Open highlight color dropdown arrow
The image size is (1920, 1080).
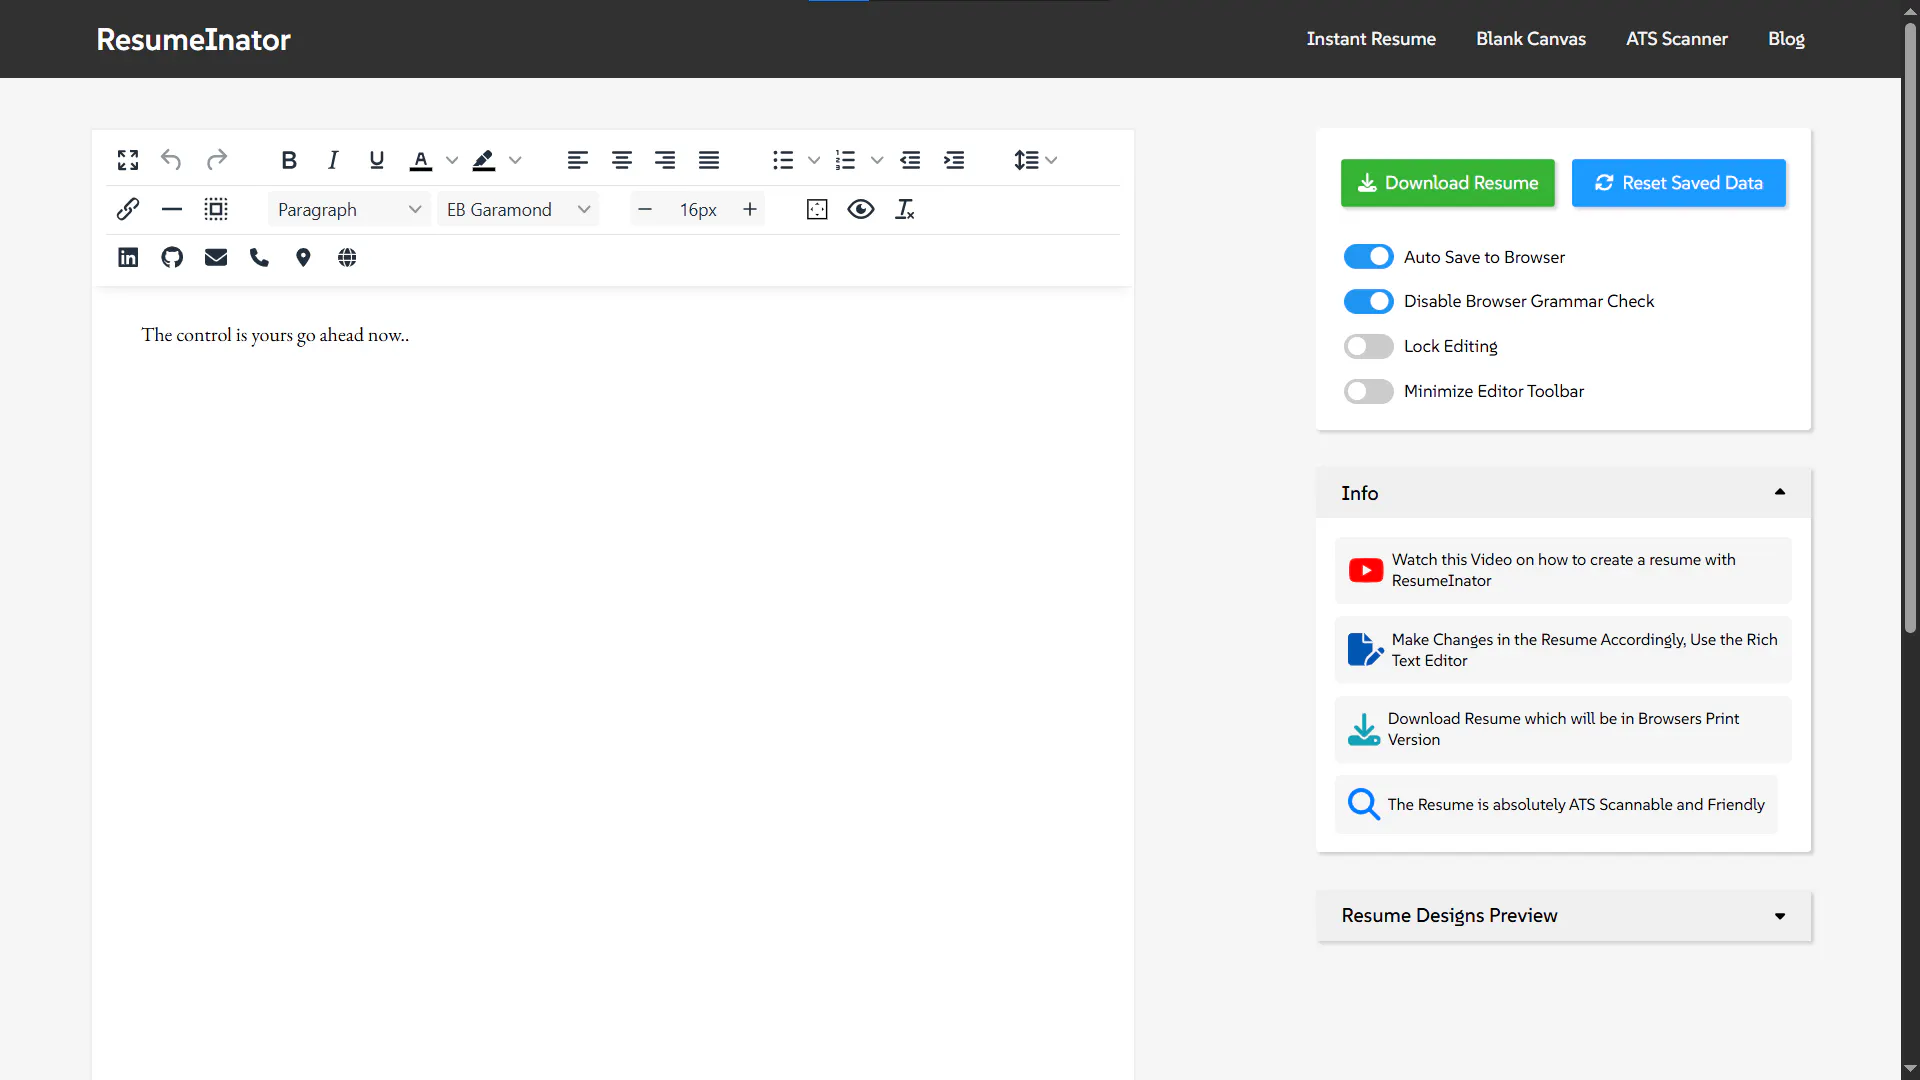click(x=515, y=160)
